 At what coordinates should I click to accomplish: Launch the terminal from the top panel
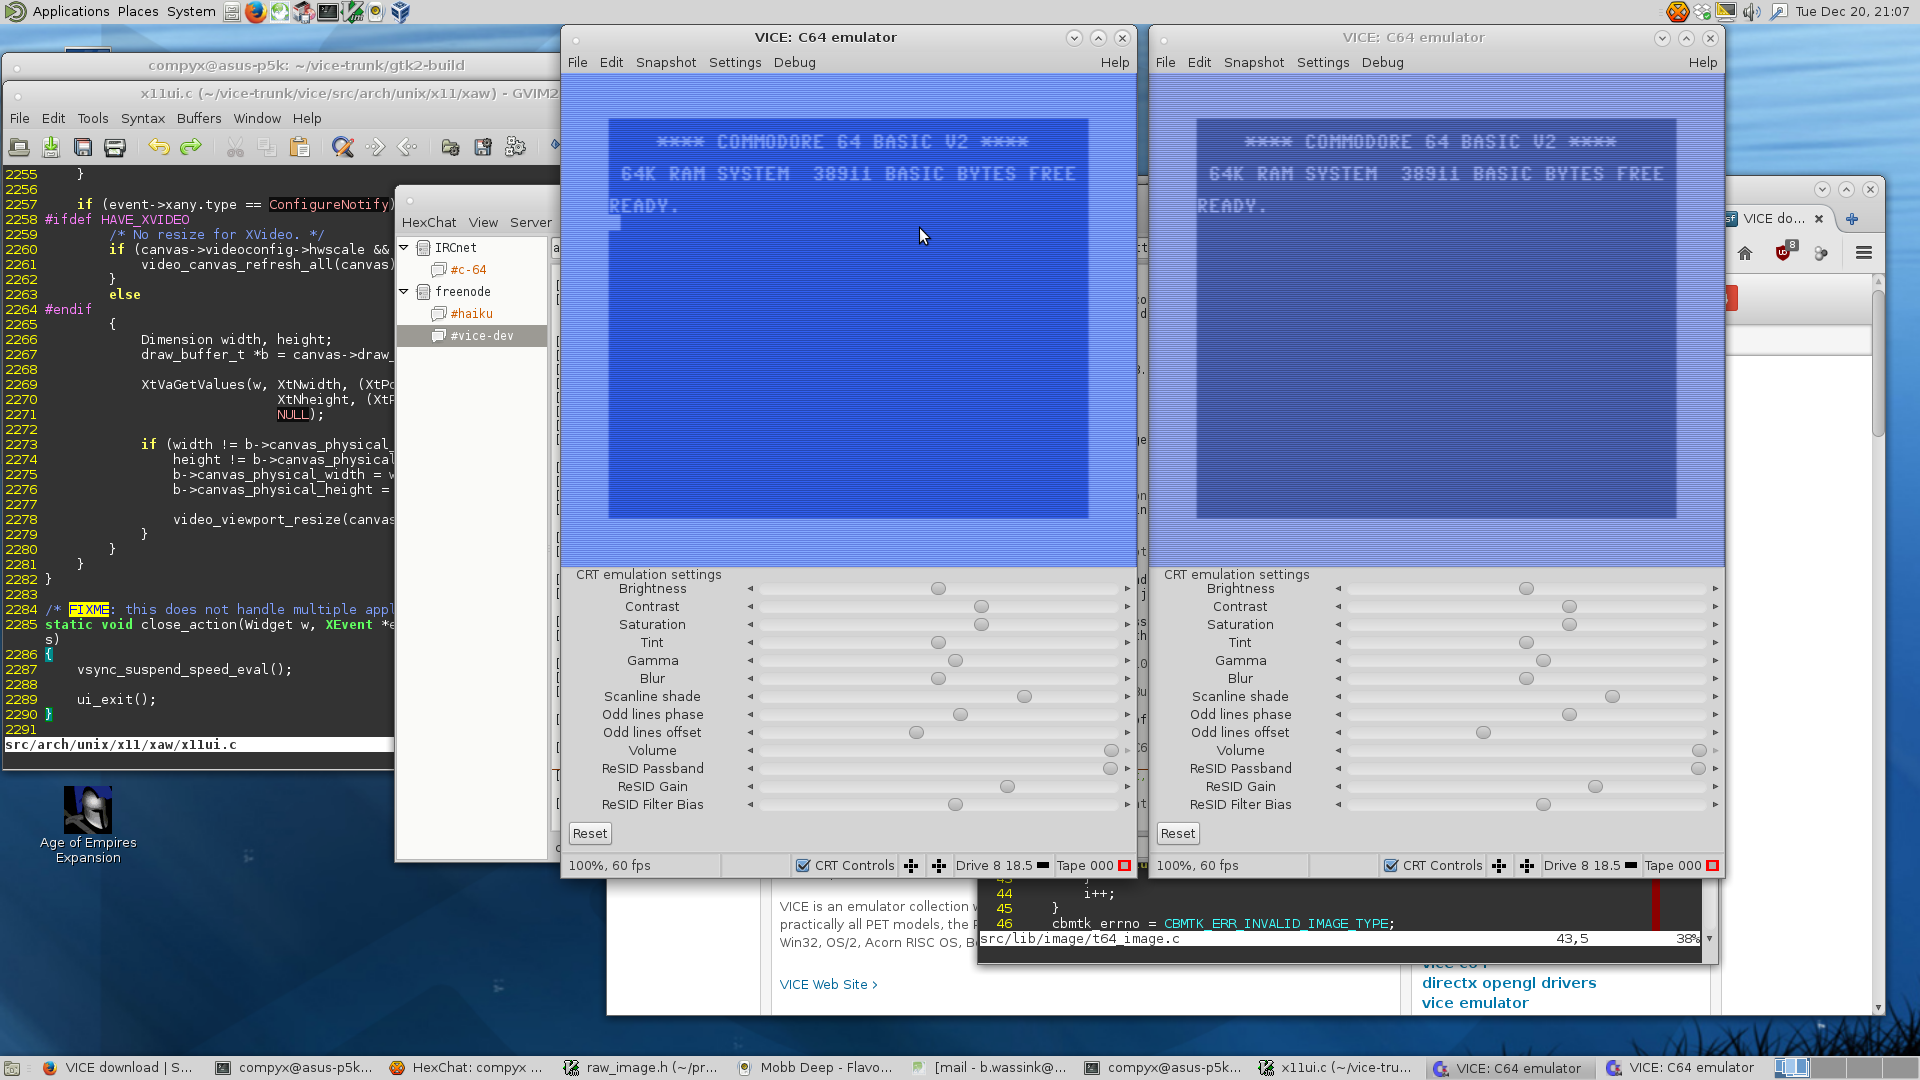[328, 12]
